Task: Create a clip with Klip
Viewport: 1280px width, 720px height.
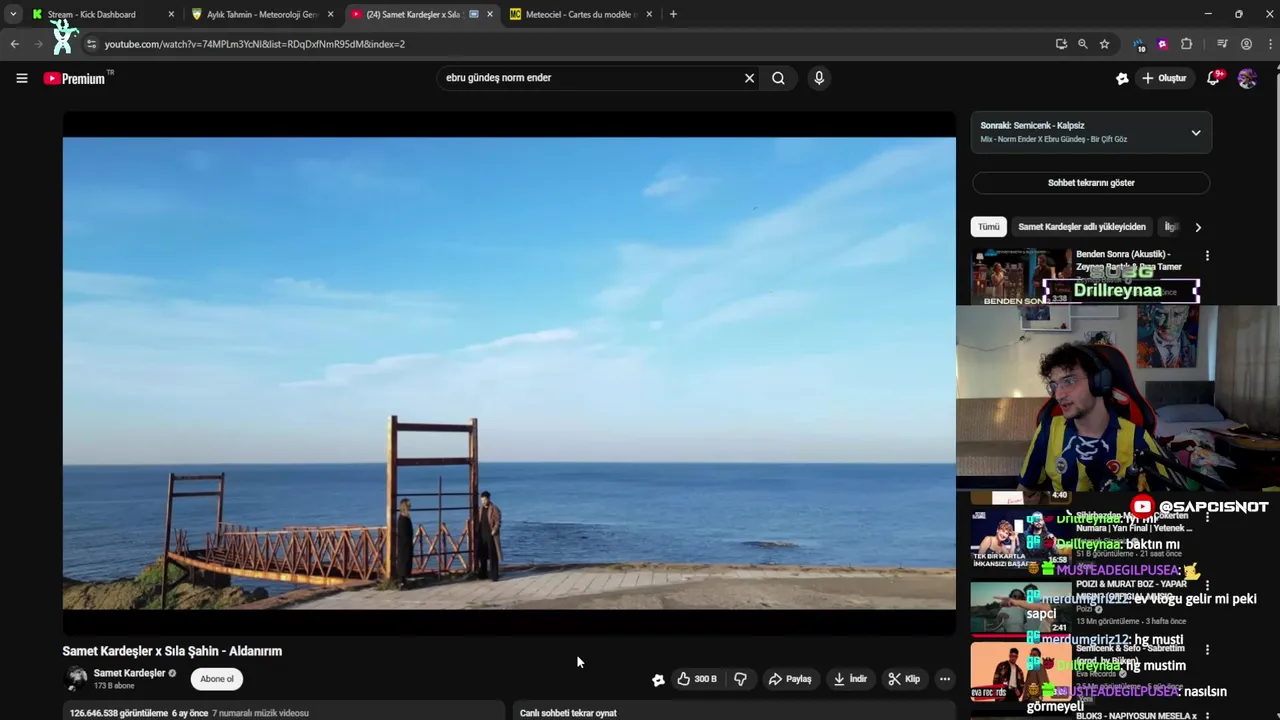Action: pos(904,679)
